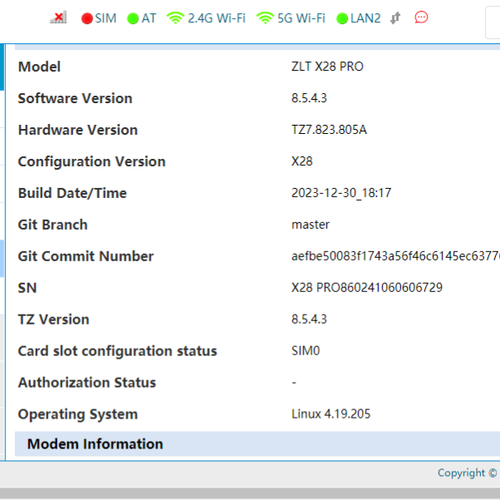Select configuration version value X28
The width and height of the screenshot is (500, 500).
[302, 161]
